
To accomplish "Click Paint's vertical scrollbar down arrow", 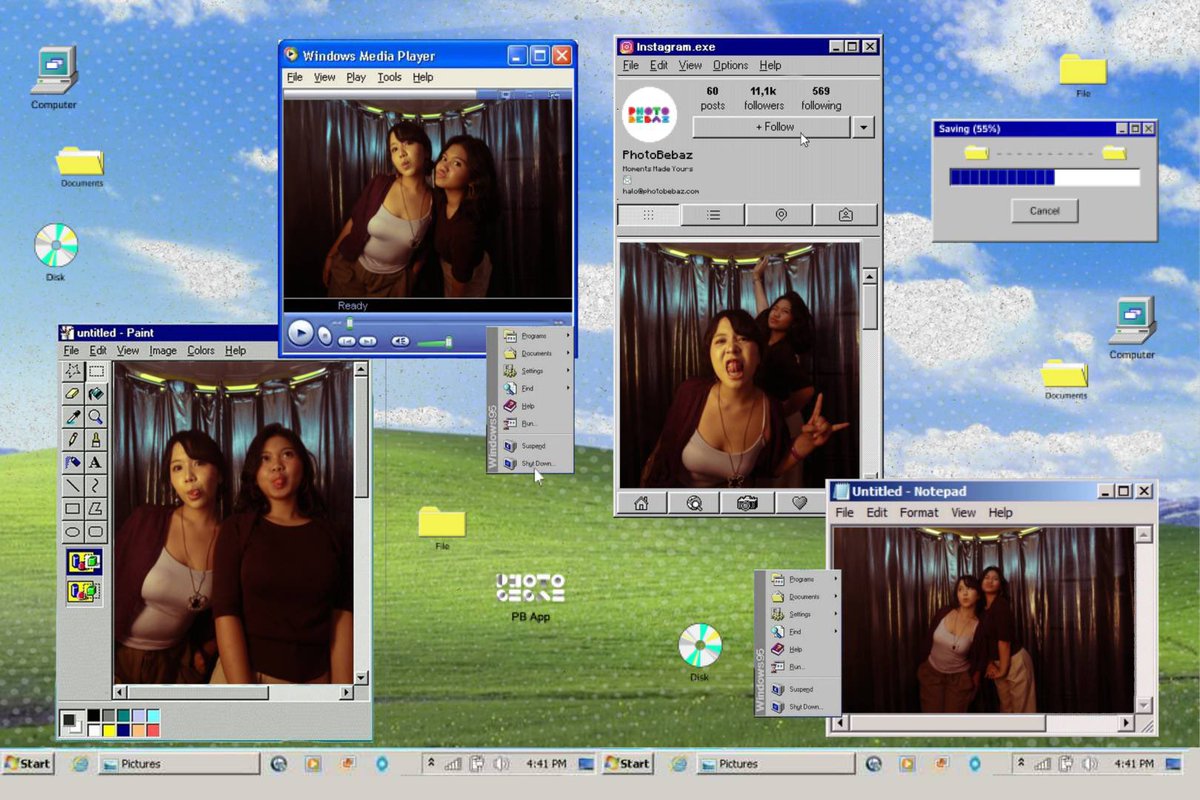I will click(361, 678).
